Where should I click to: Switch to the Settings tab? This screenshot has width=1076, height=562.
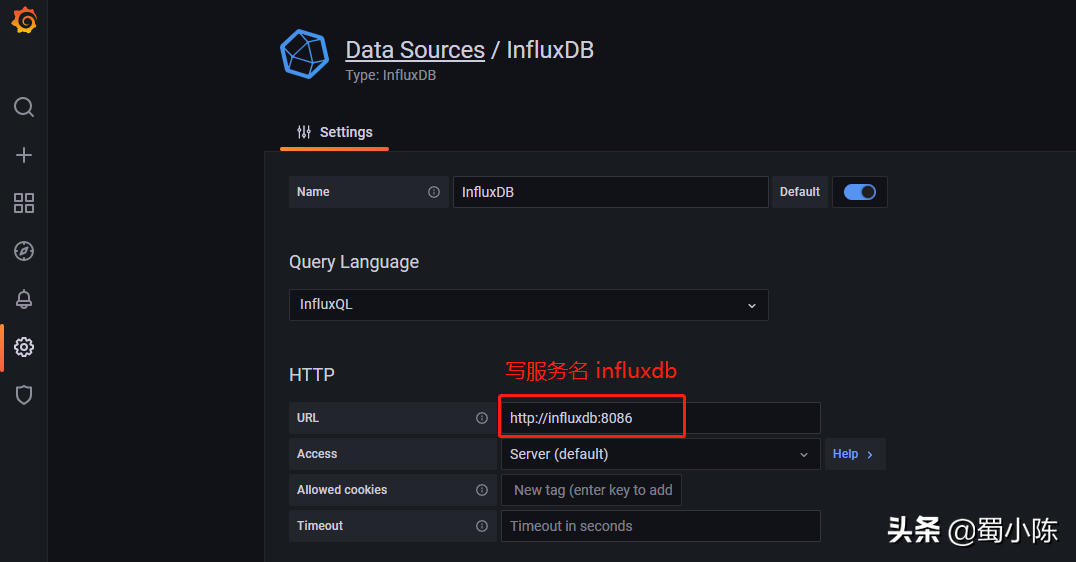point(335,132)
